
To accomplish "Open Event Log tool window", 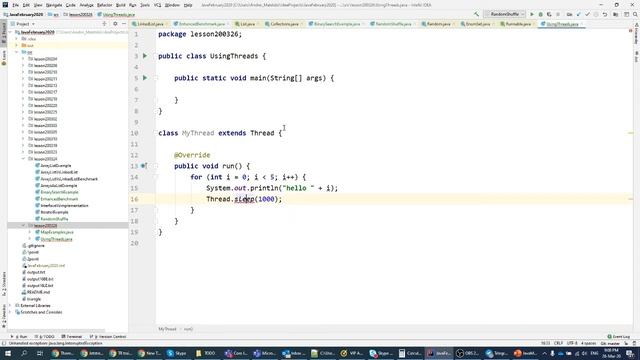I will (x=619, y=337).
